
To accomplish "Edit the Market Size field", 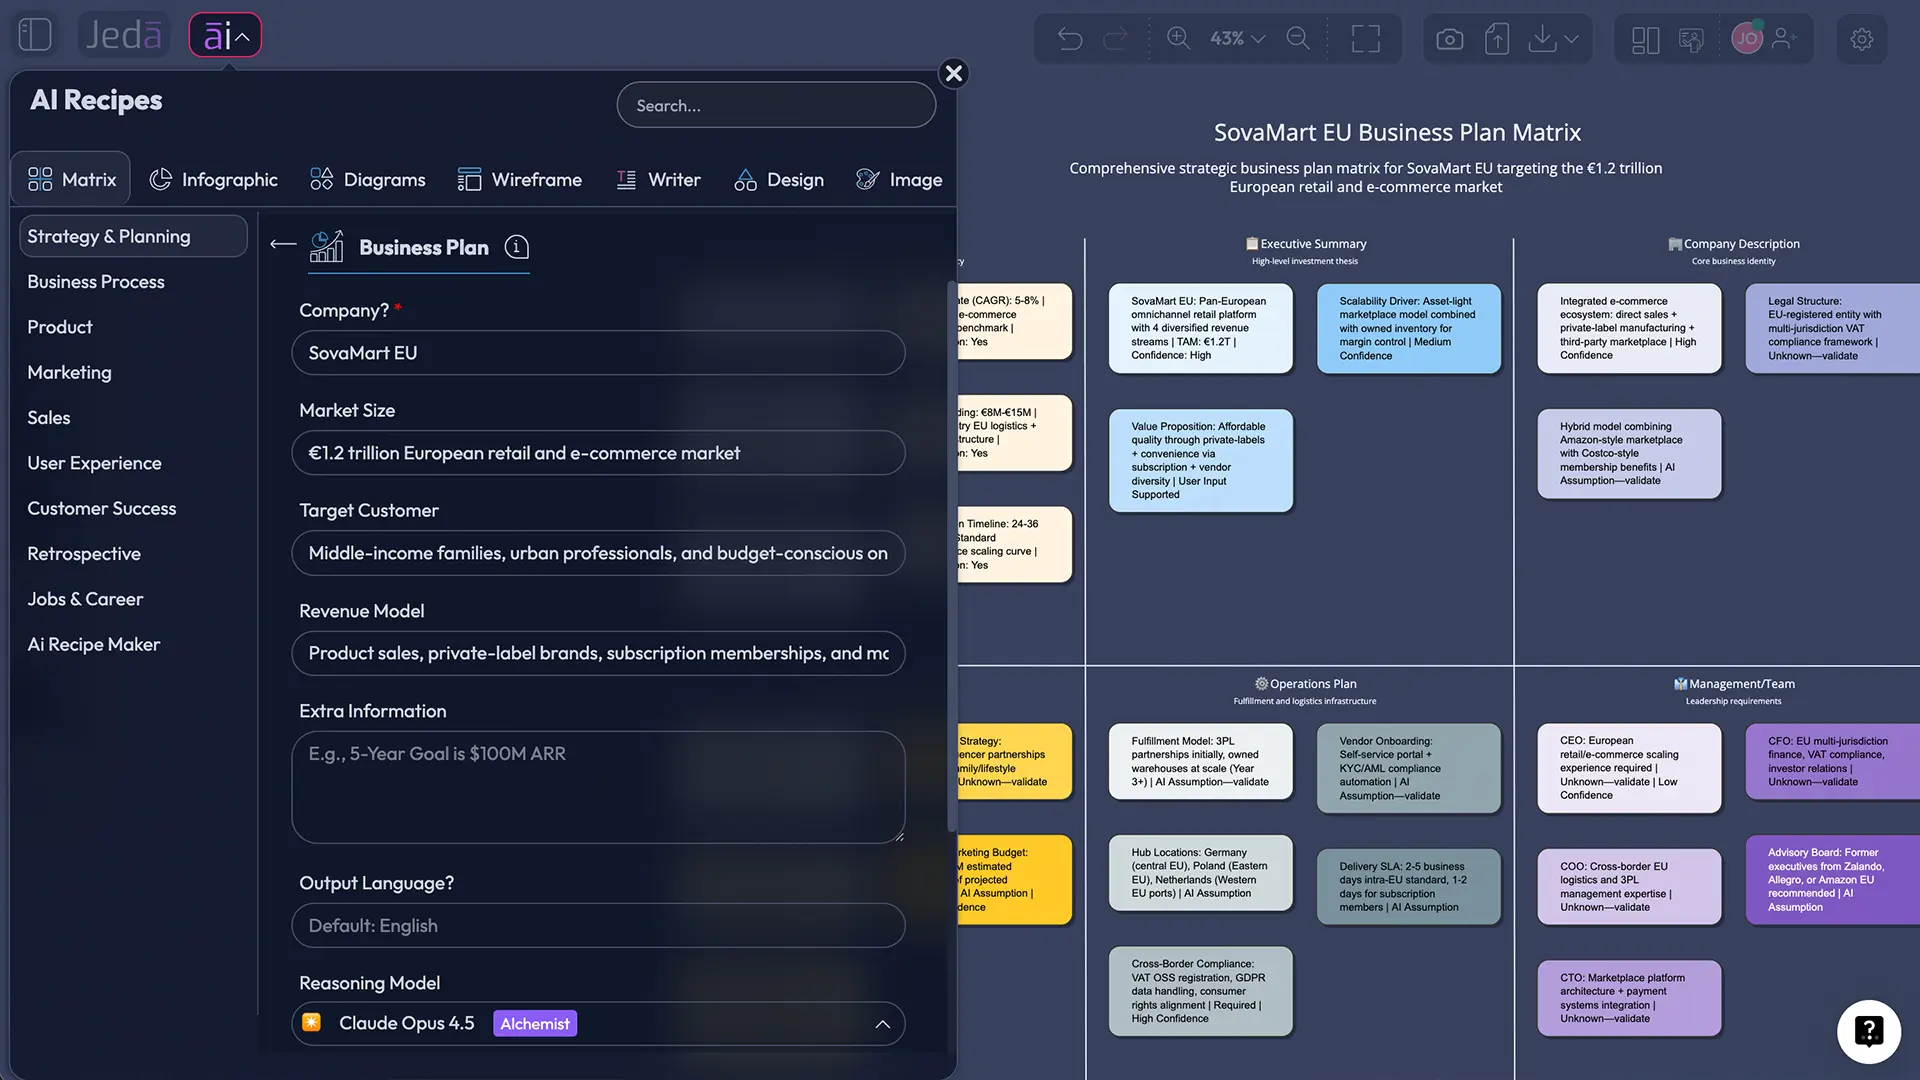I will (598, 453).
